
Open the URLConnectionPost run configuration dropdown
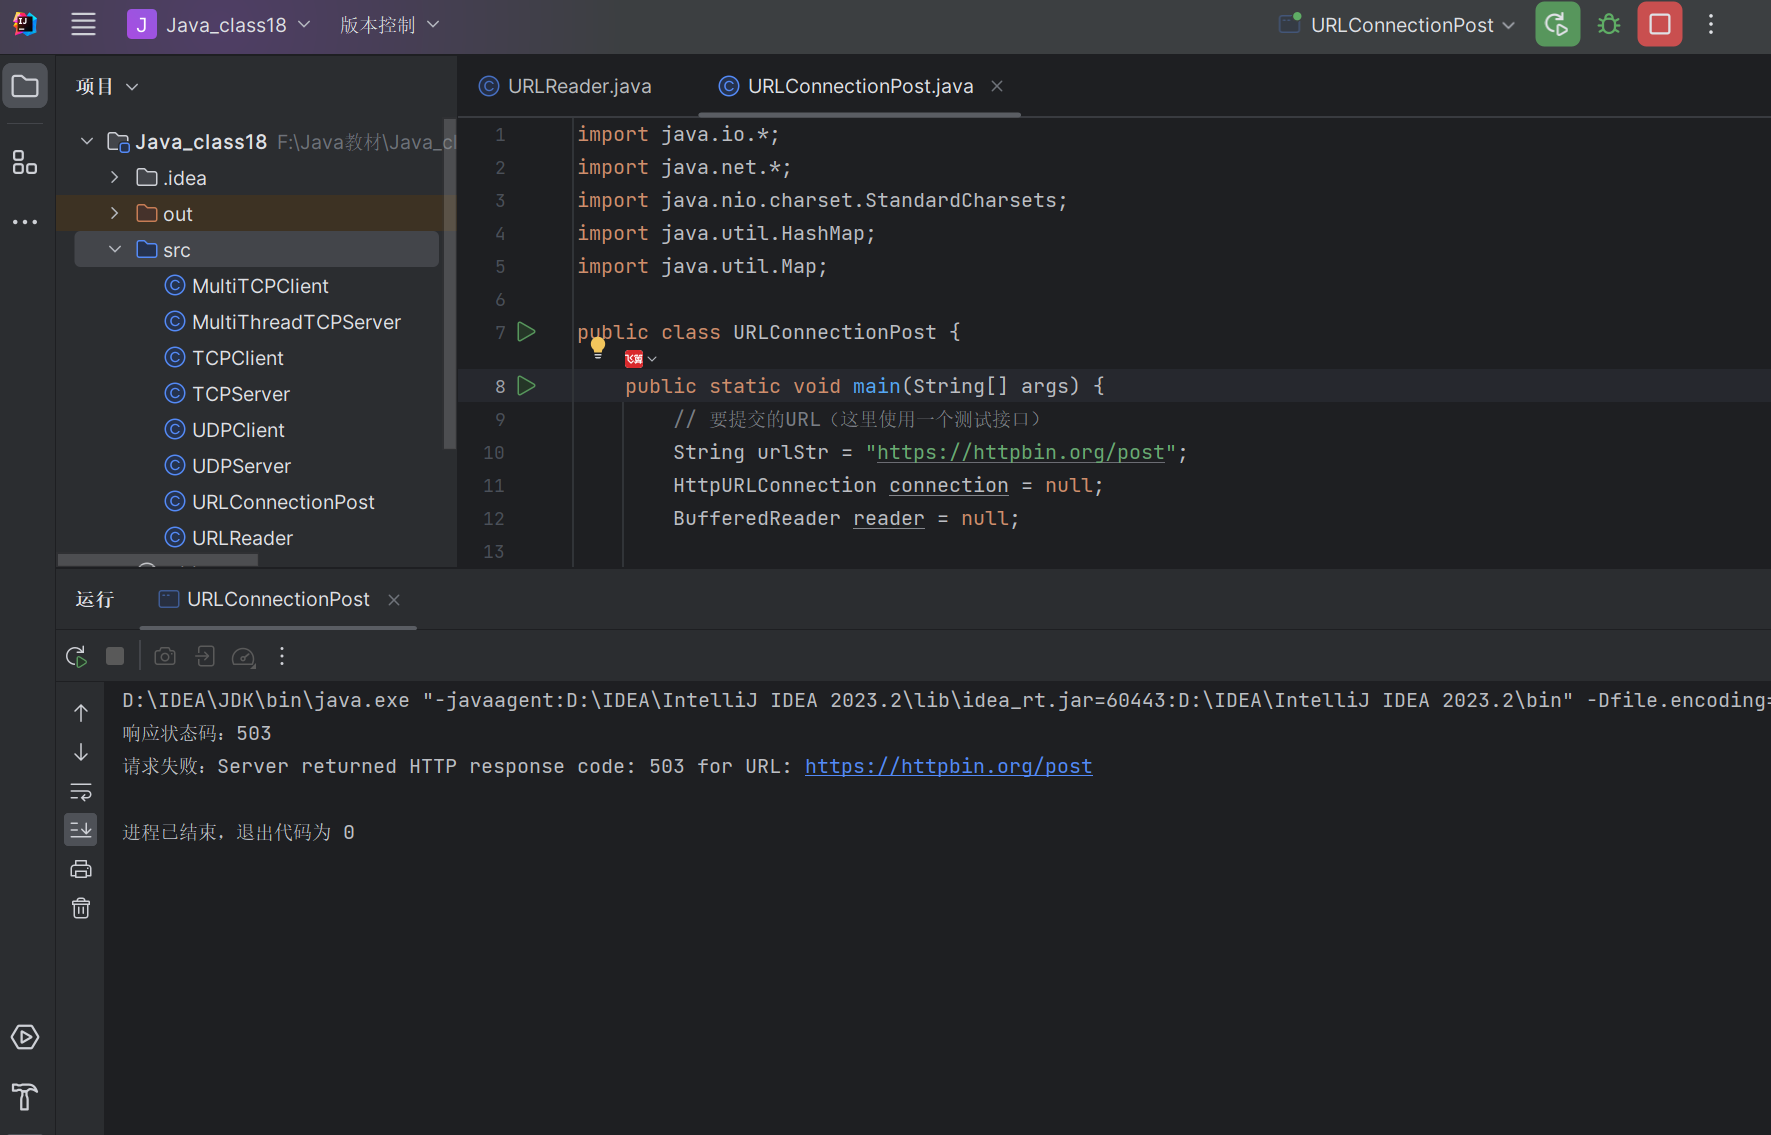point(1397,25)
